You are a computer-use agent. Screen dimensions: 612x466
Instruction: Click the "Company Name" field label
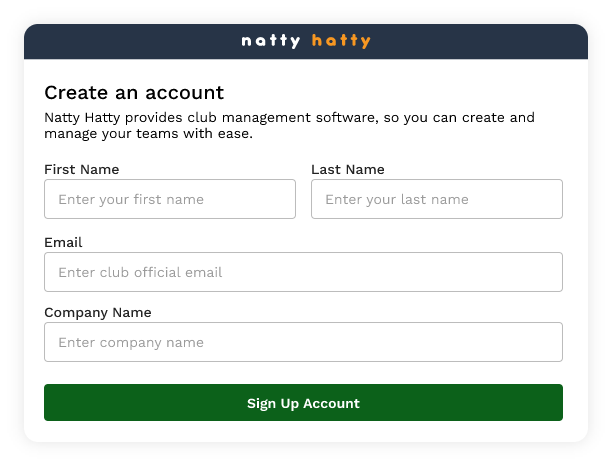pyautogui.click(x=98, y=313)
